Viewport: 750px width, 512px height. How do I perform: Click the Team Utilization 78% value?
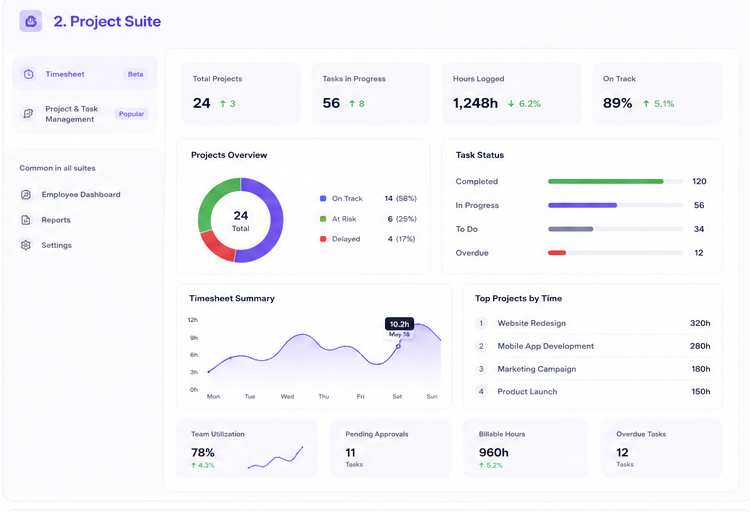[x=203, y=453]
